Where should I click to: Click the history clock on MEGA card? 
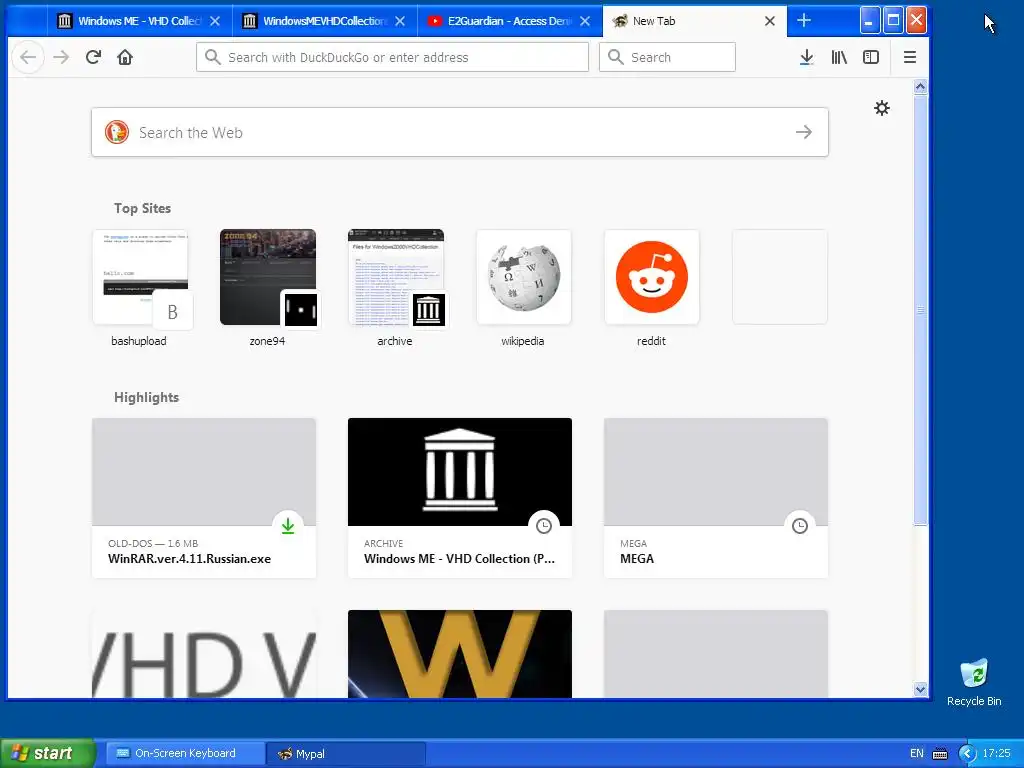[x=800, y=526]
